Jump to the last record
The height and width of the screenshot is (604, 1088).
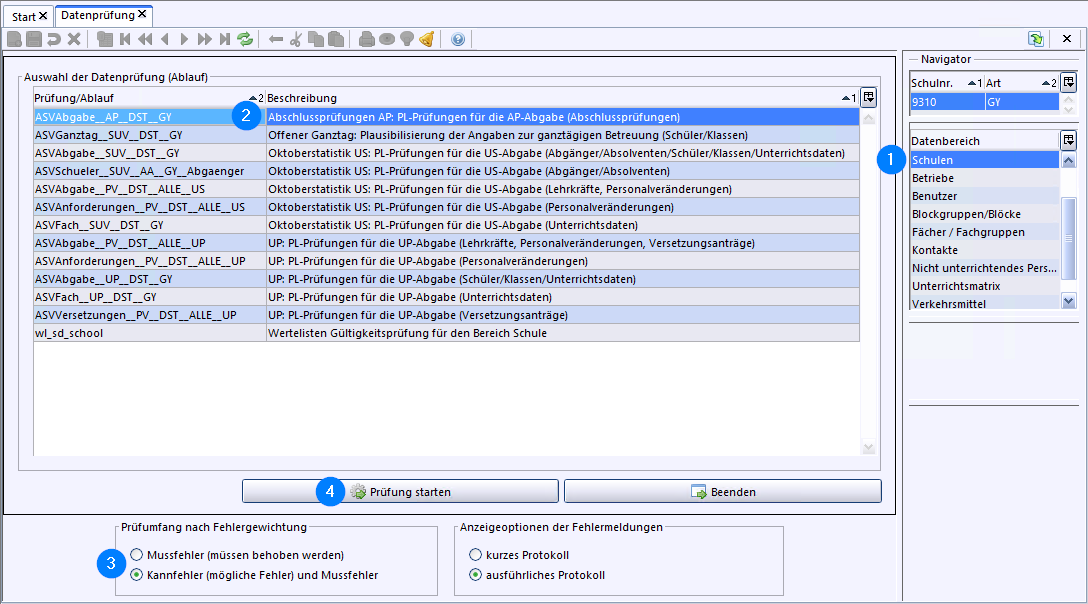click(x=225, y=39)
